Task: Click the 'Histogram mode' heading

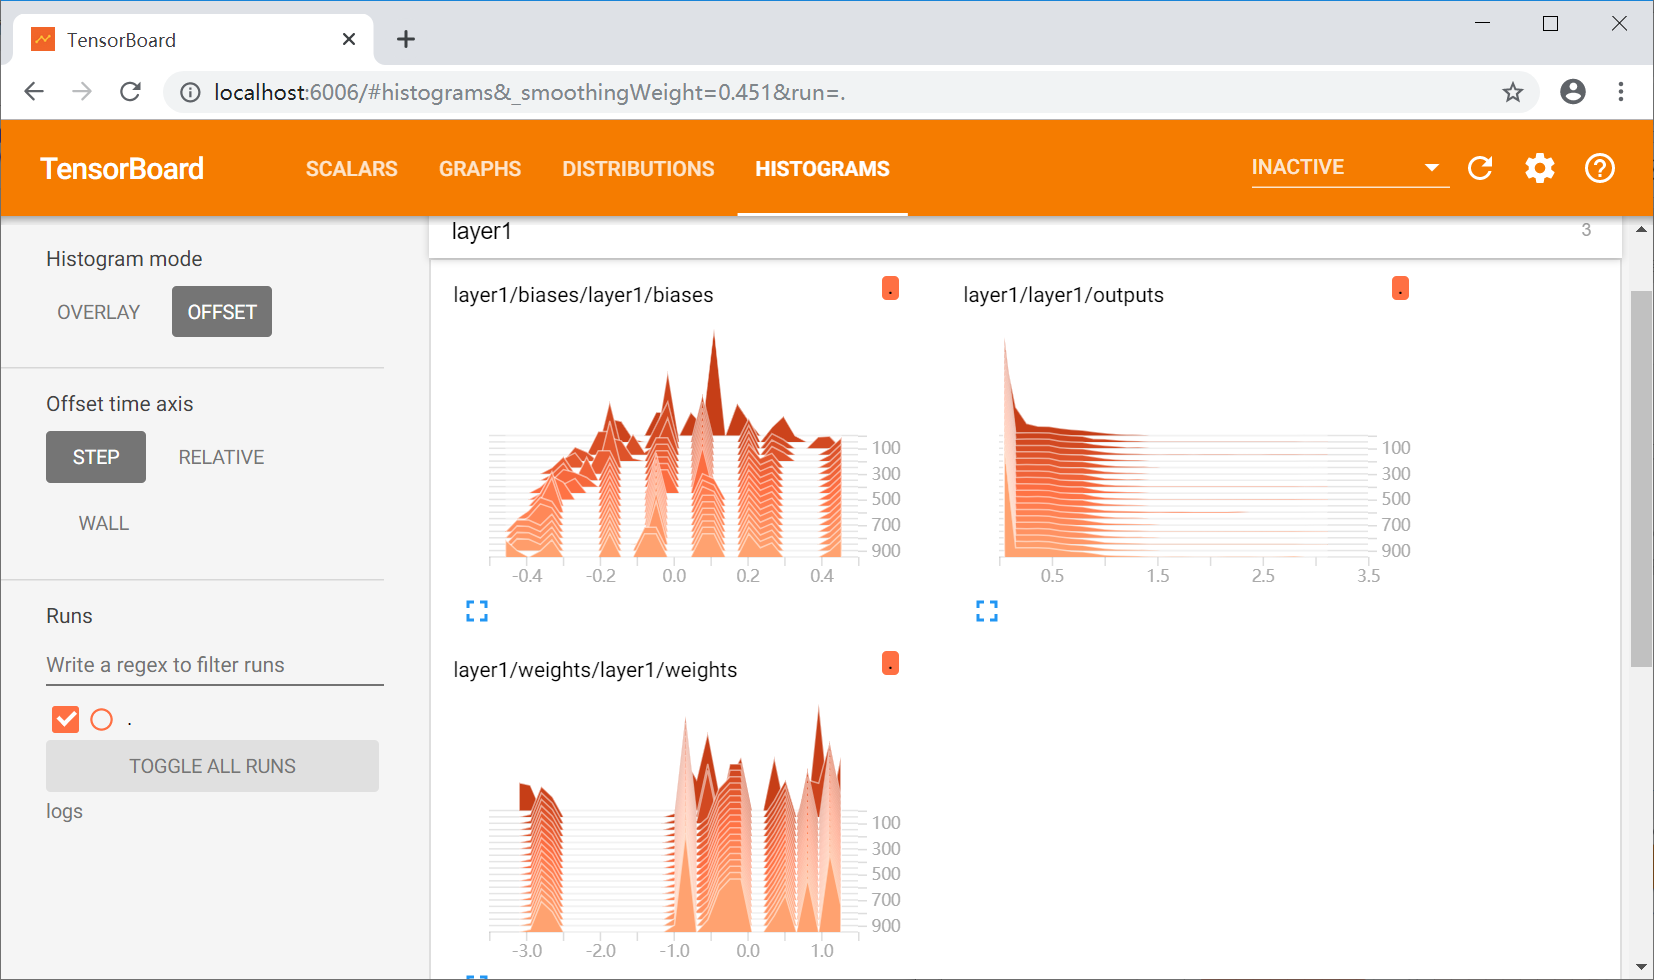Action: click(x=124, y=259)
